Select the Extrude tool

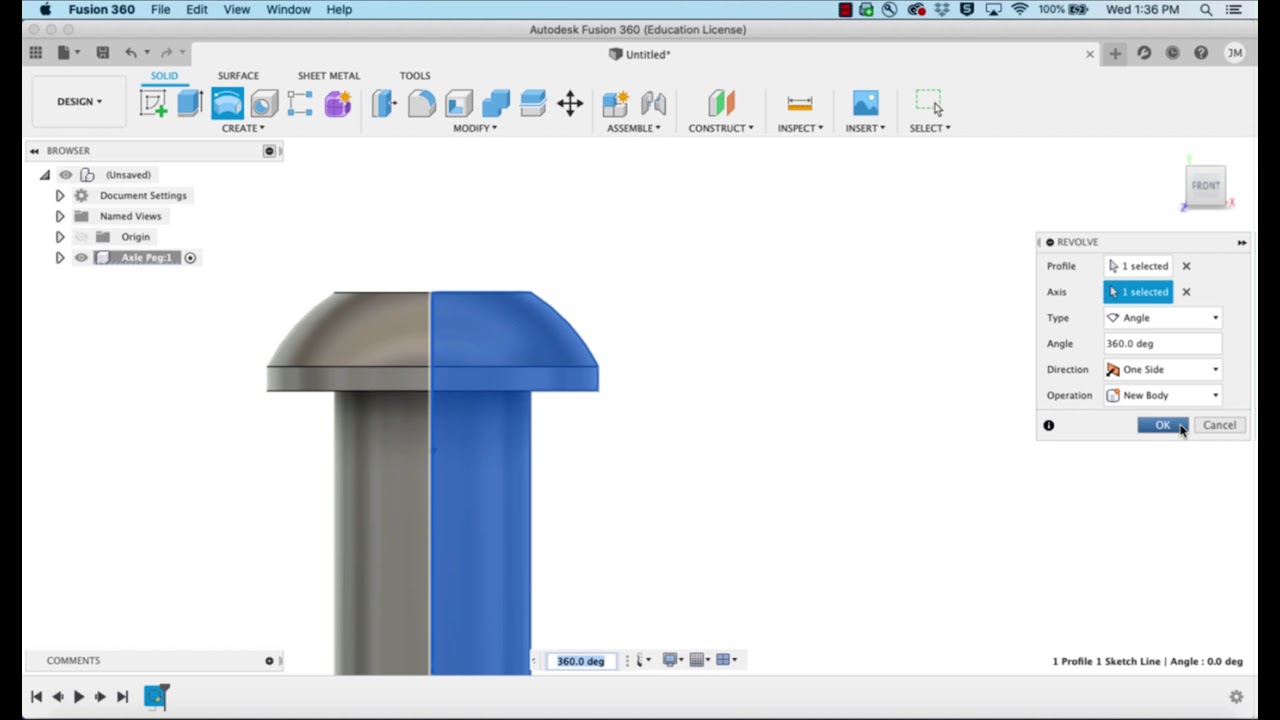pyautogui.click(x=190, y=103)
